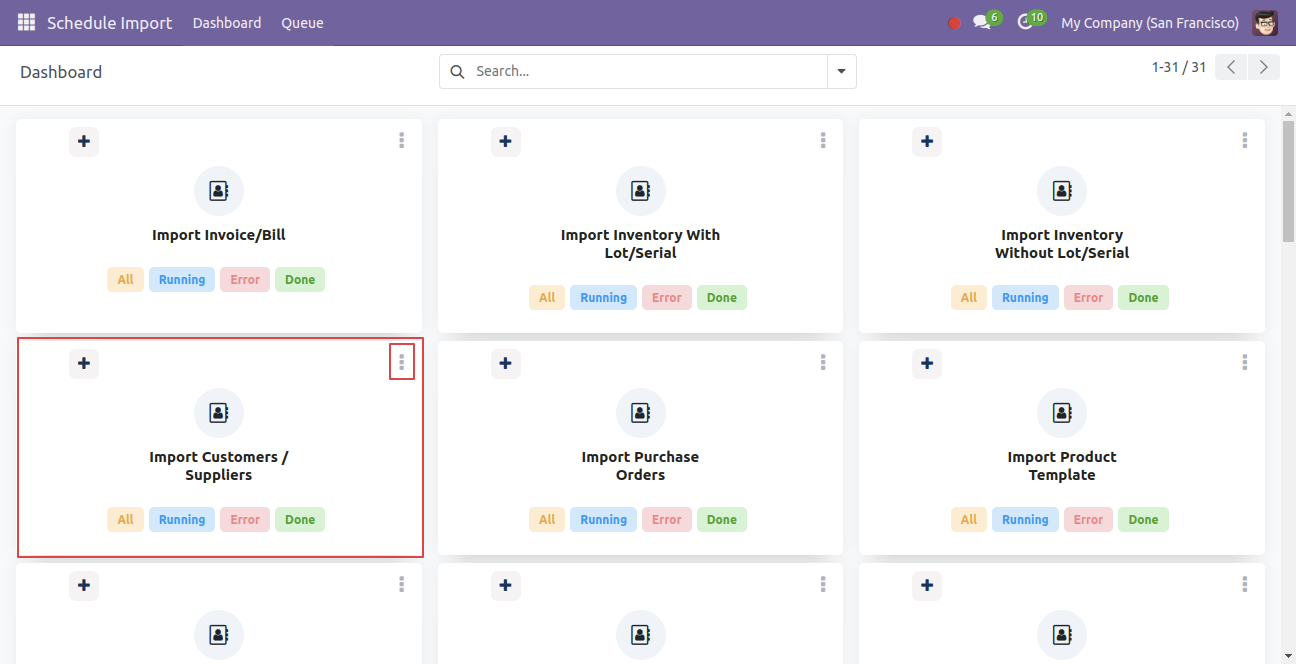The height and width of the screenshot is (664, 1296).
Task: Click contact book icon of Import Inventory Without Lot/Serial
Action: (x=1062, y=191)
